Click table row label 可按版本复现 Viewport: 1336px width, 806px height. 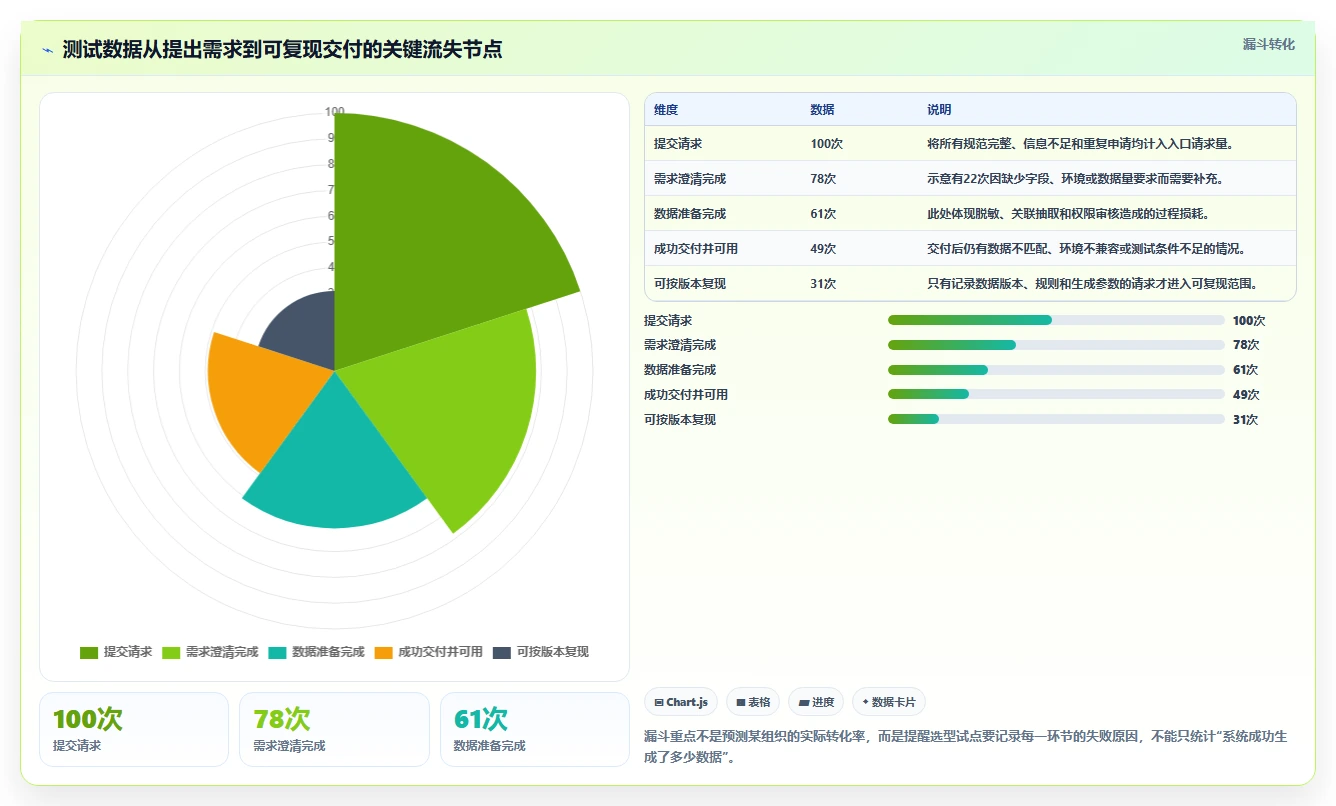pos(690,284)
